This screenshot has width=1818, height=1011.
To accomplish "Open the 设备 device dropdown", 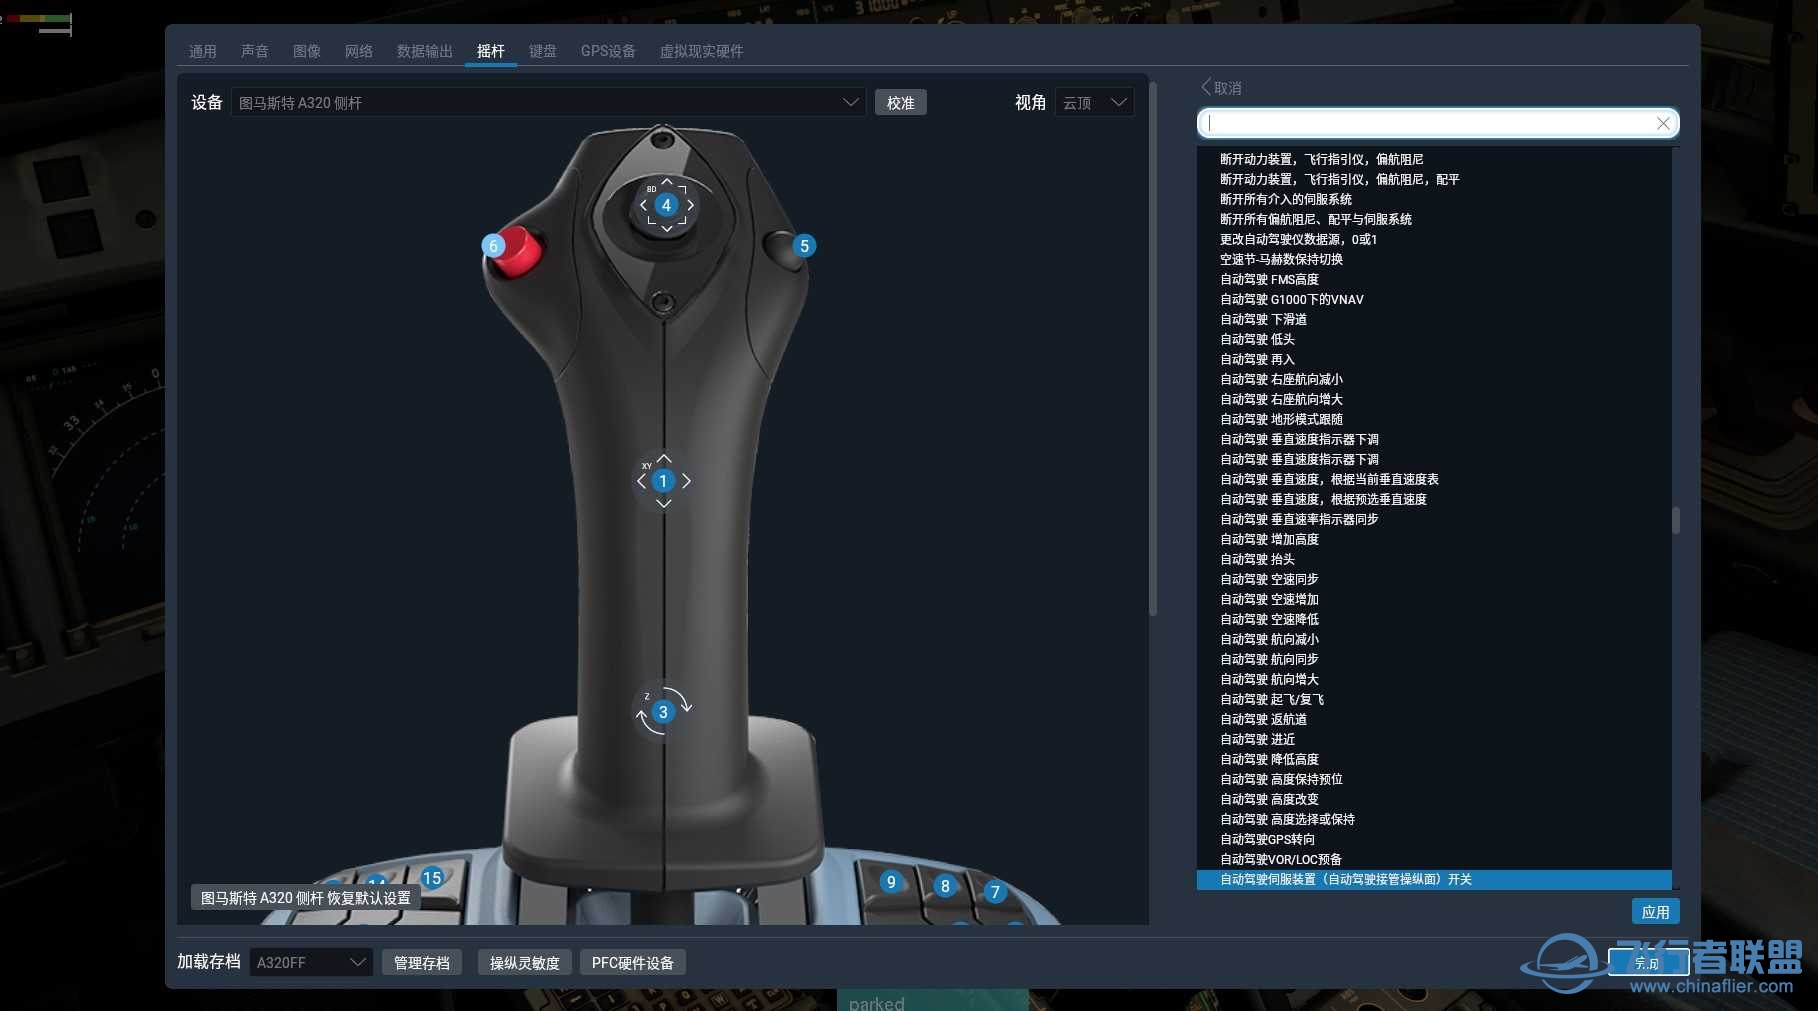I will pos(548,102).
